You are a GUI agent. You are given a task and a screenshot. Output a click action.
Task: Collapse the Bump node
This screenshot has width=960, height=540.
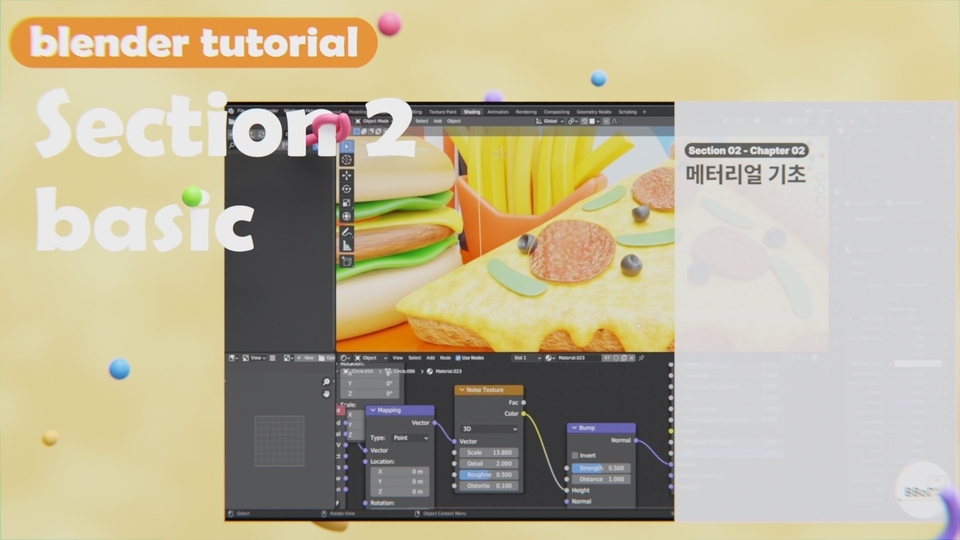[x=574, y=428]
